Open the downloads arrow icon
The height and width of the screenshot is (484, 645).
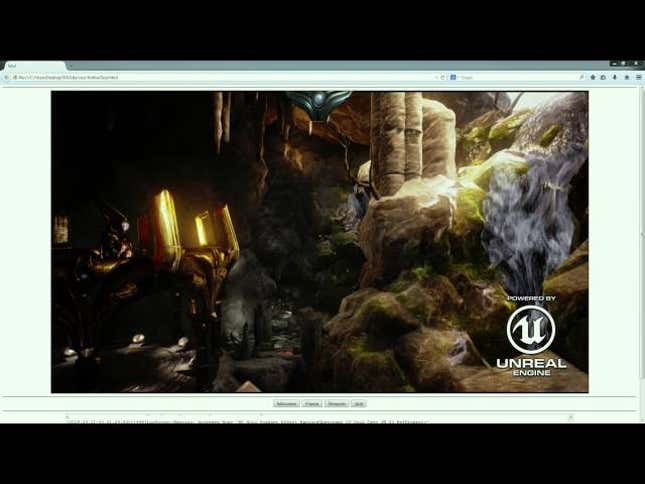[615, 77]
